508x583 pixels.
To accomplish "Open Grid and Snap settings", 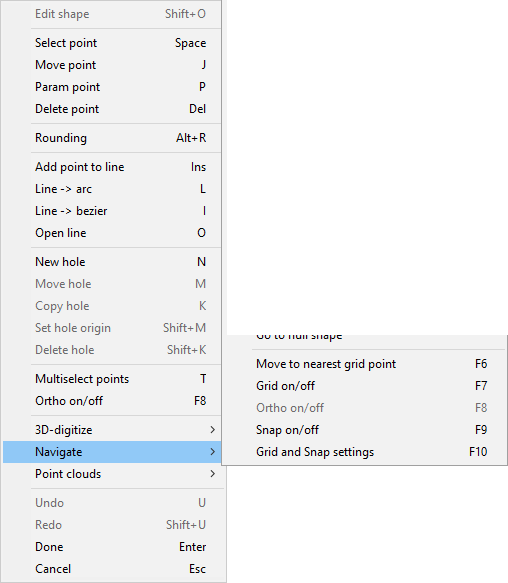I will pyautogui.click(x=364, y=452).
